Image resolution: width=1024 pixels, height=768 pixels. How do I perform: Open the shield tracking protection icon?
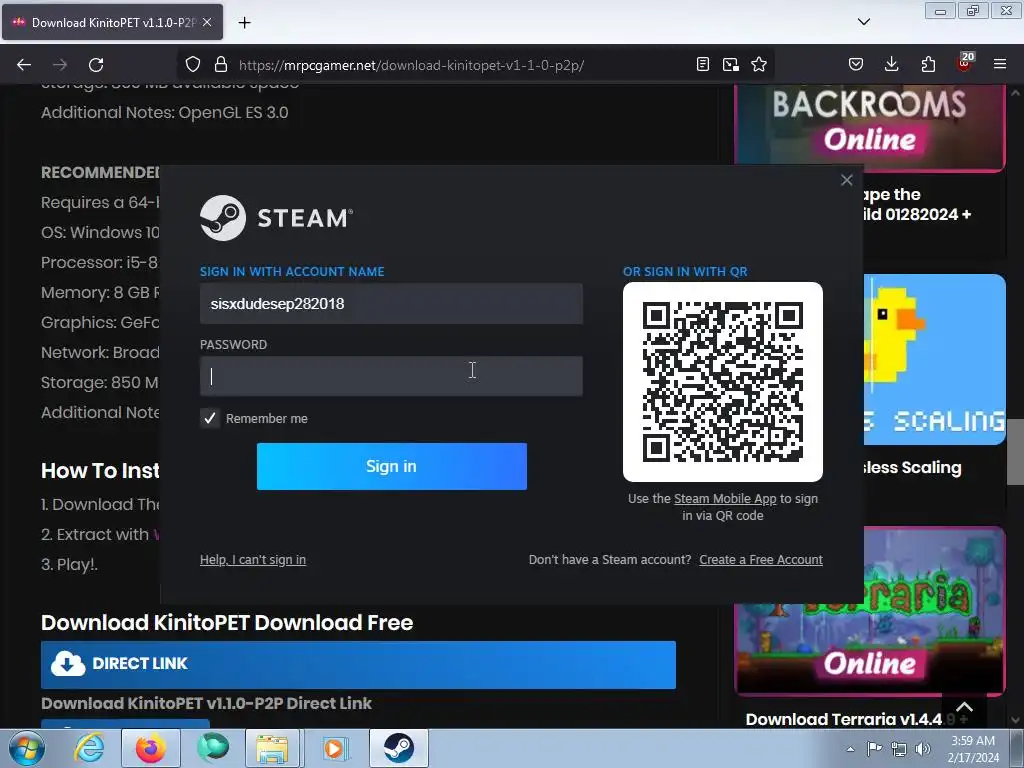[x=193, y=65]
